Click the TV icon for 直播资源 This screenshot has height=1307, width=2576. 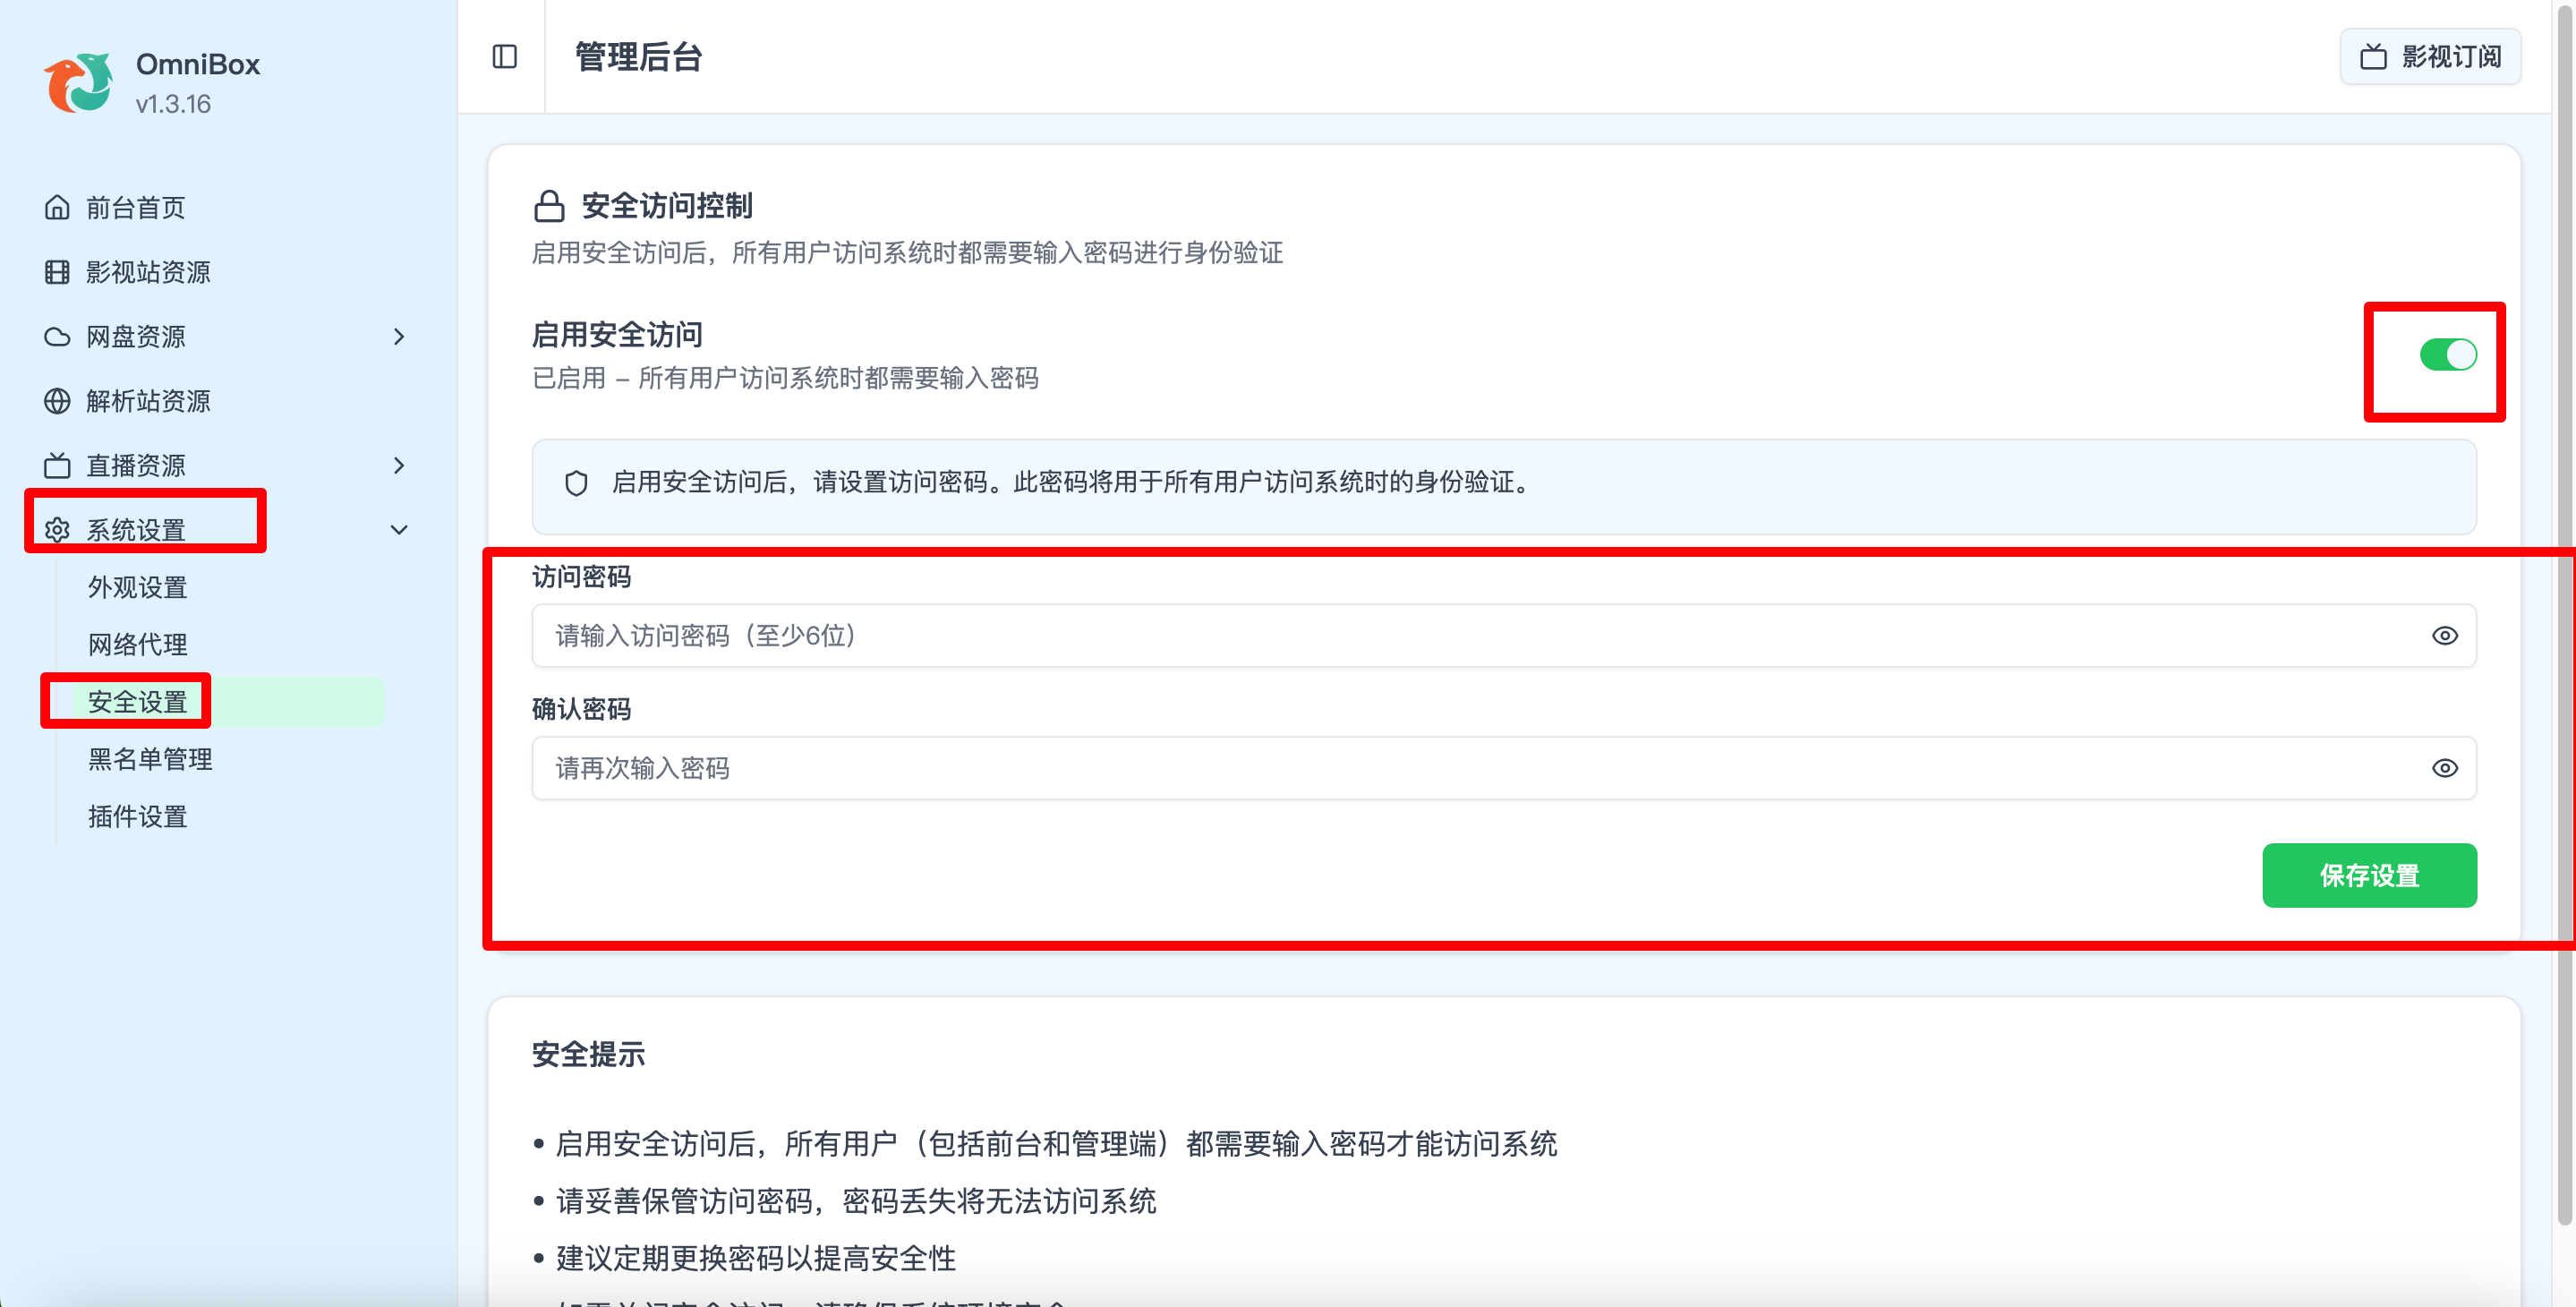(x=57, y=466)
